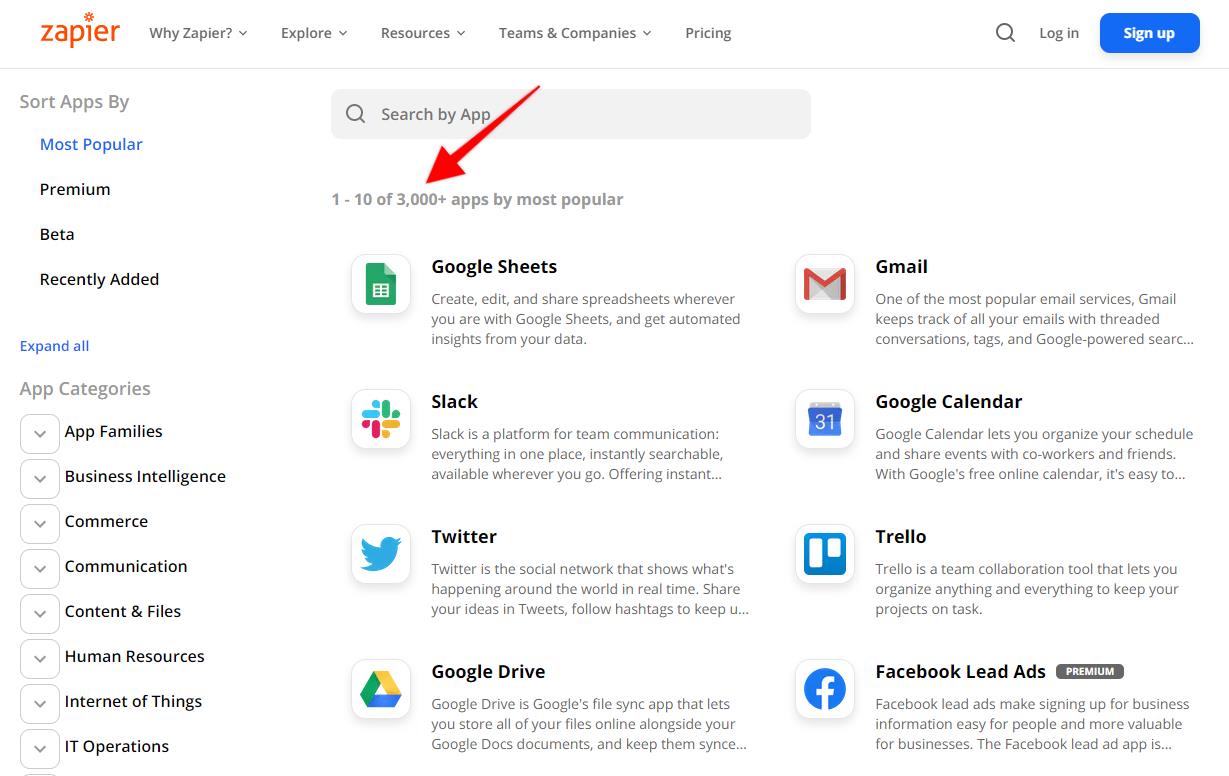Open the Google Calendar title link

949,402
